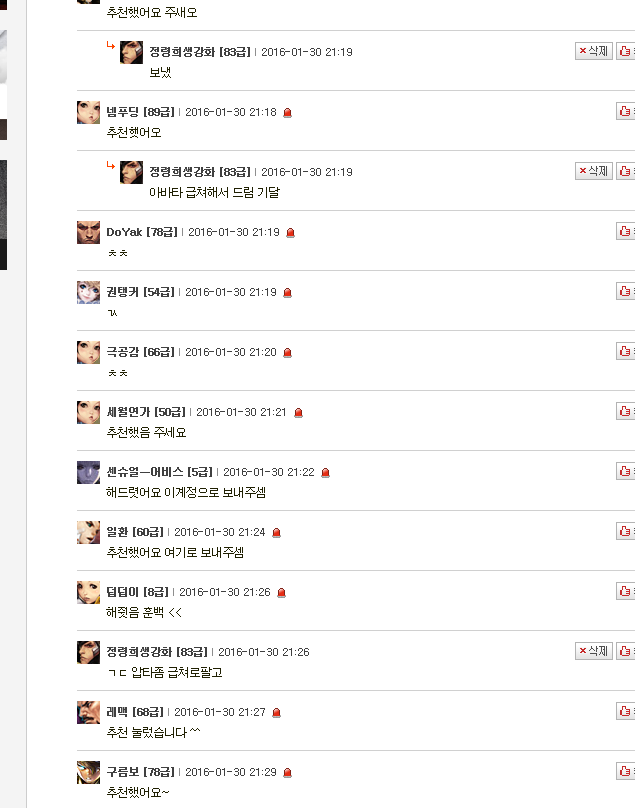The width and height of the screenshot is (635, 808).
Task: Click the report icon on 센슈얼—어비스's comment
Action: 325,473
